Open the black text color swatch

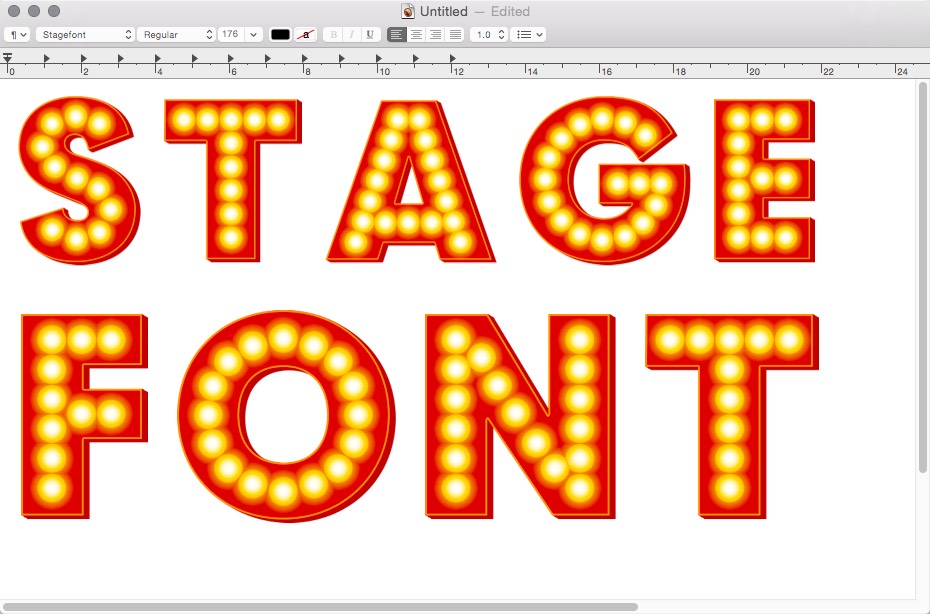280,34
